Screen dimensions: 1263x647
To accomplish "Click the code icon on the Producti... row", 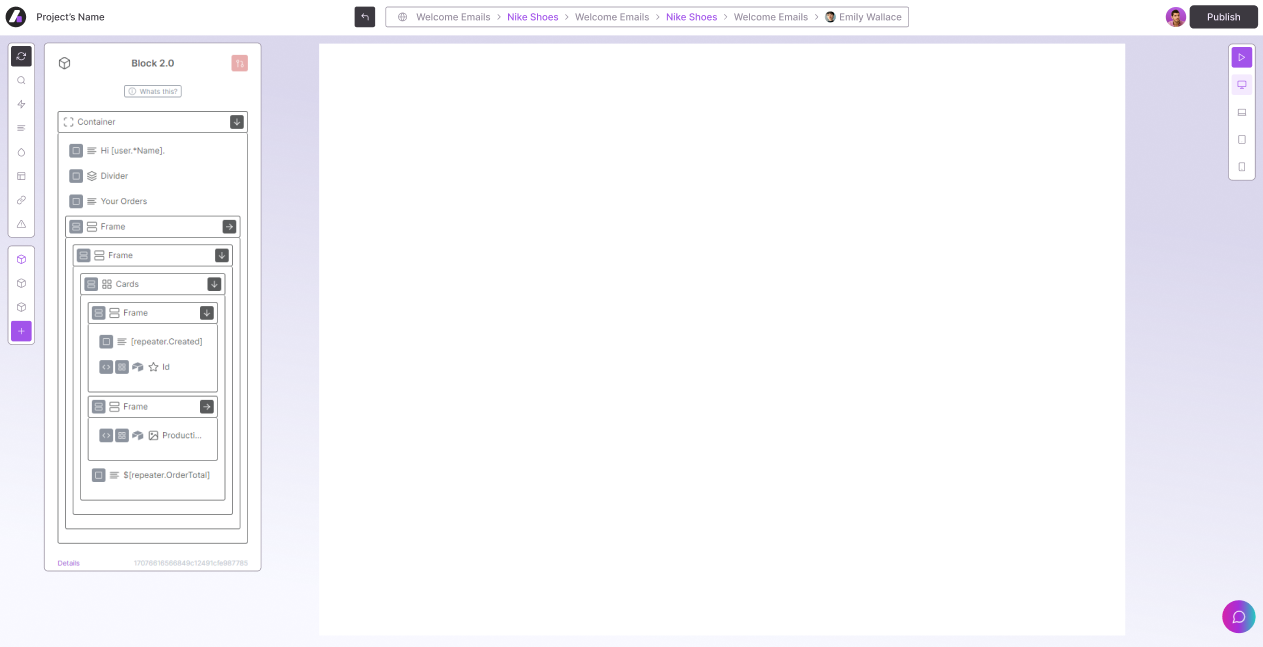I will coord(106,435).
